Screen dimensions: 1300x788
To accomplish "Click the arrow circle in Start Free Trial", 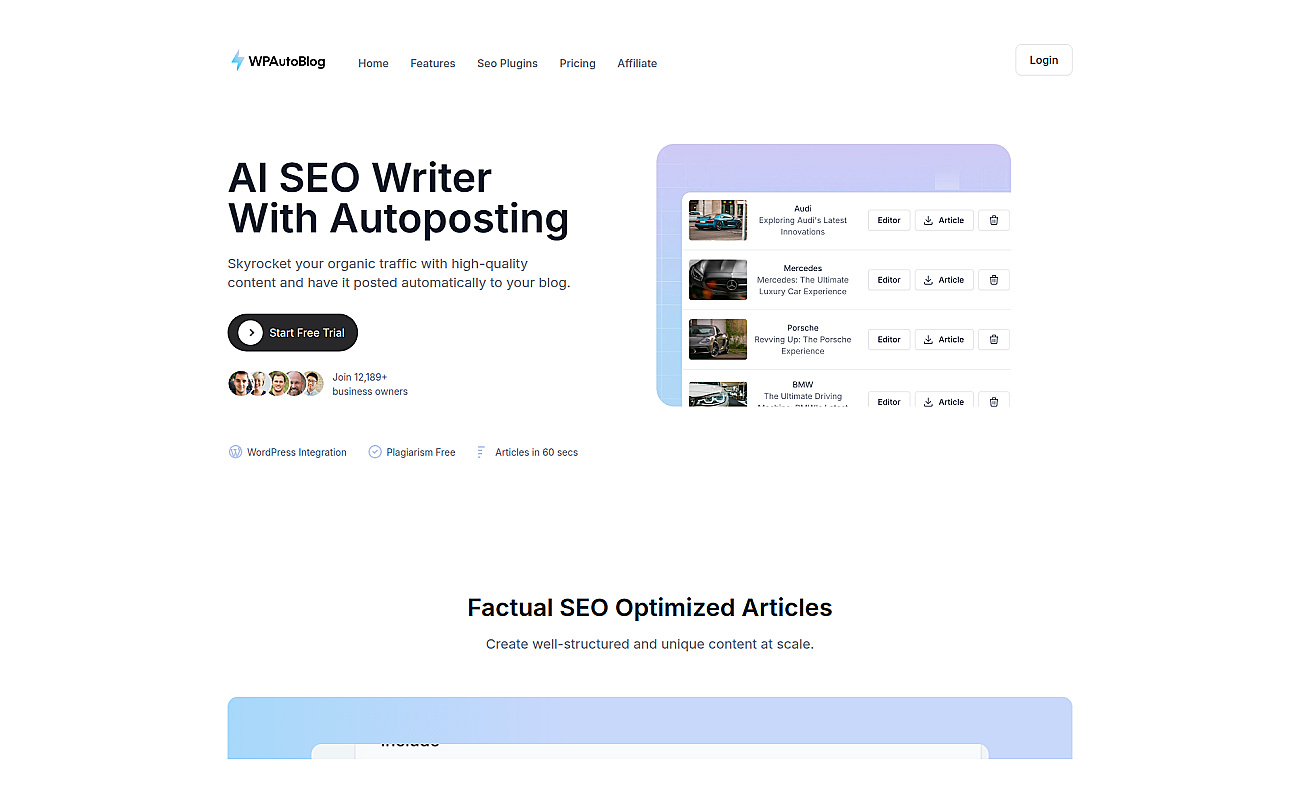I will pyautogui.click(x=250, y=333).
